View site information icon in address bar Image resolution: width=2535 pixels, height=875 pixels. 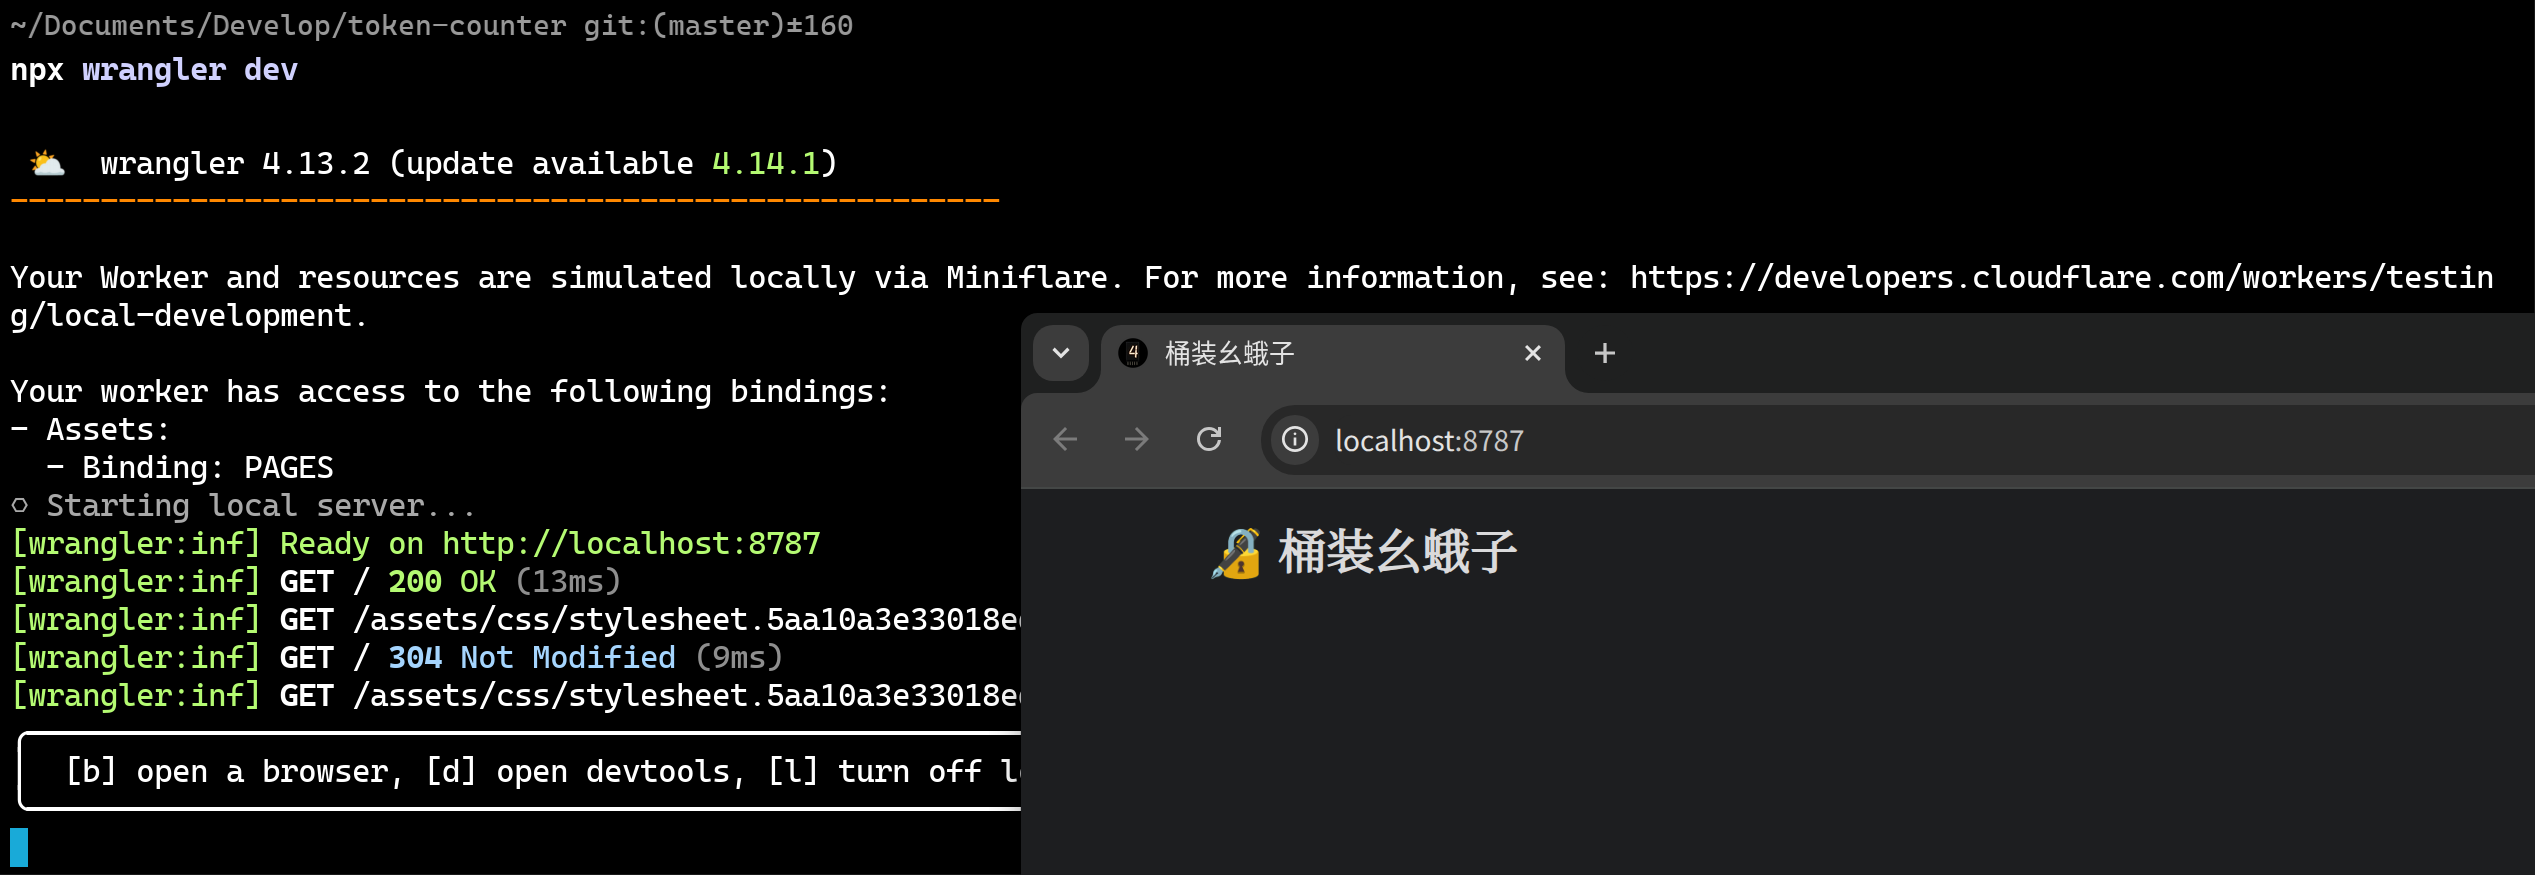click(x=1295, y=439)
